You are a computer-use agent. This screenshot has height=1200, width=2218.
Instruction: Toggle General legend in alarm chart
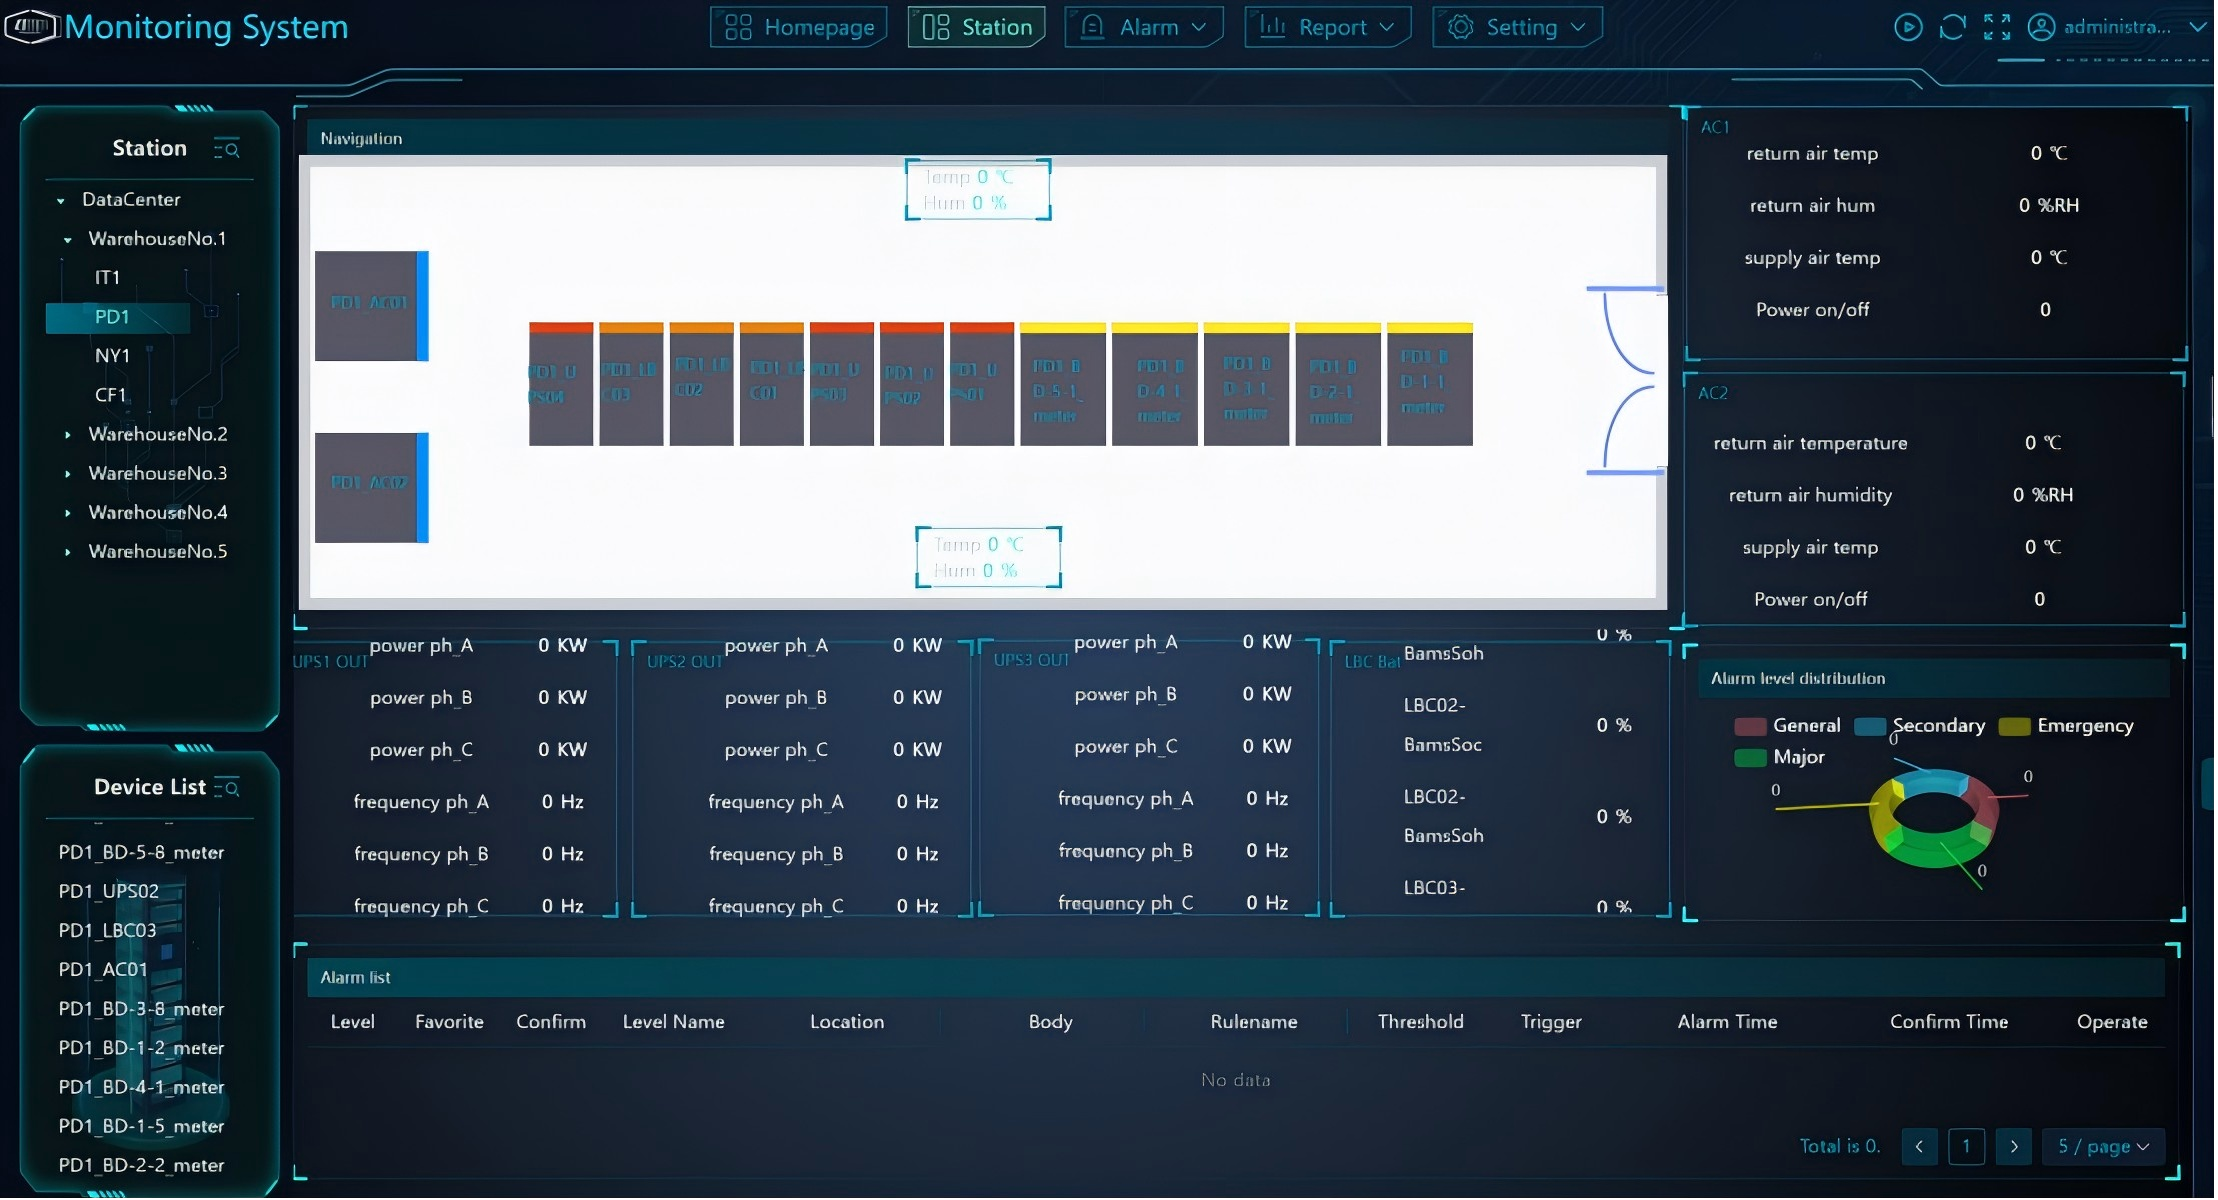click(1789, 727)
